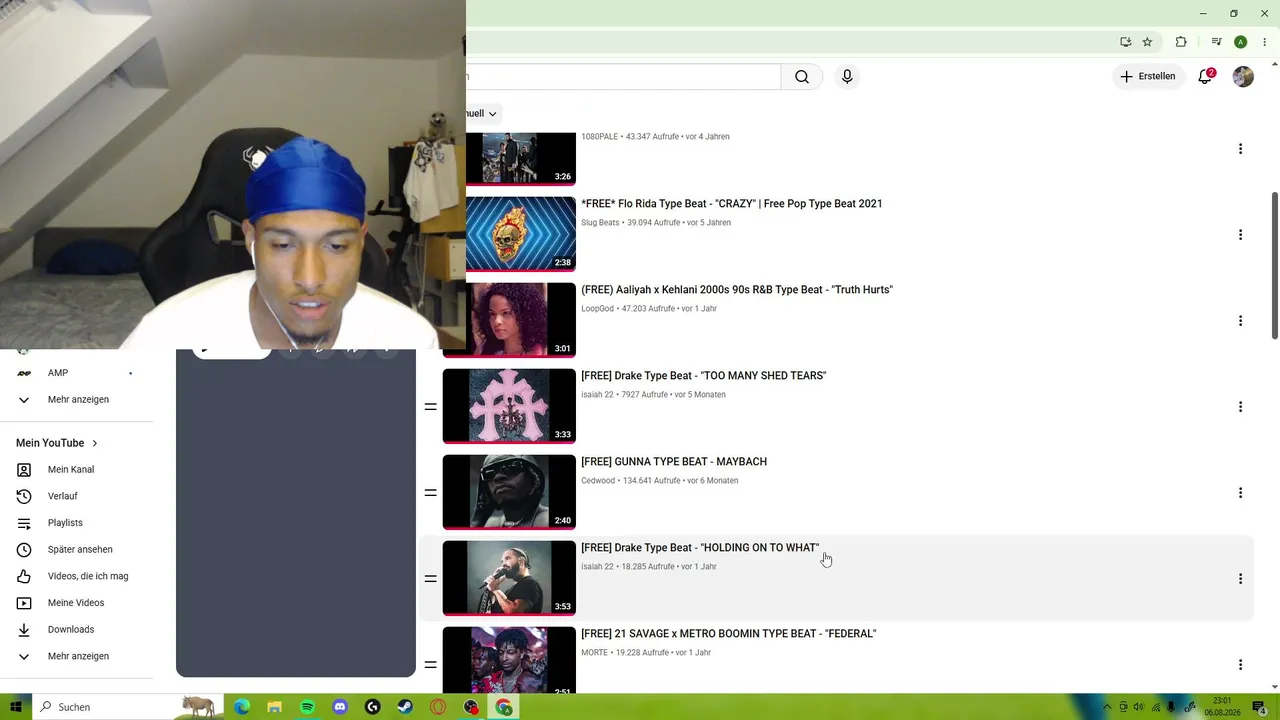Open Chrome media controls icon
Viewport: 1280px width, 720px height.
click(x=1216, y=42)
